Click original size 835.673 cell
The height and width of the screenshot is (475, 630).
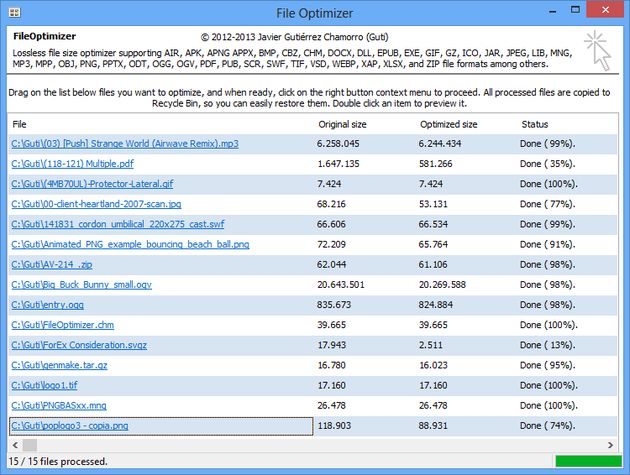[x=334, y=305]
